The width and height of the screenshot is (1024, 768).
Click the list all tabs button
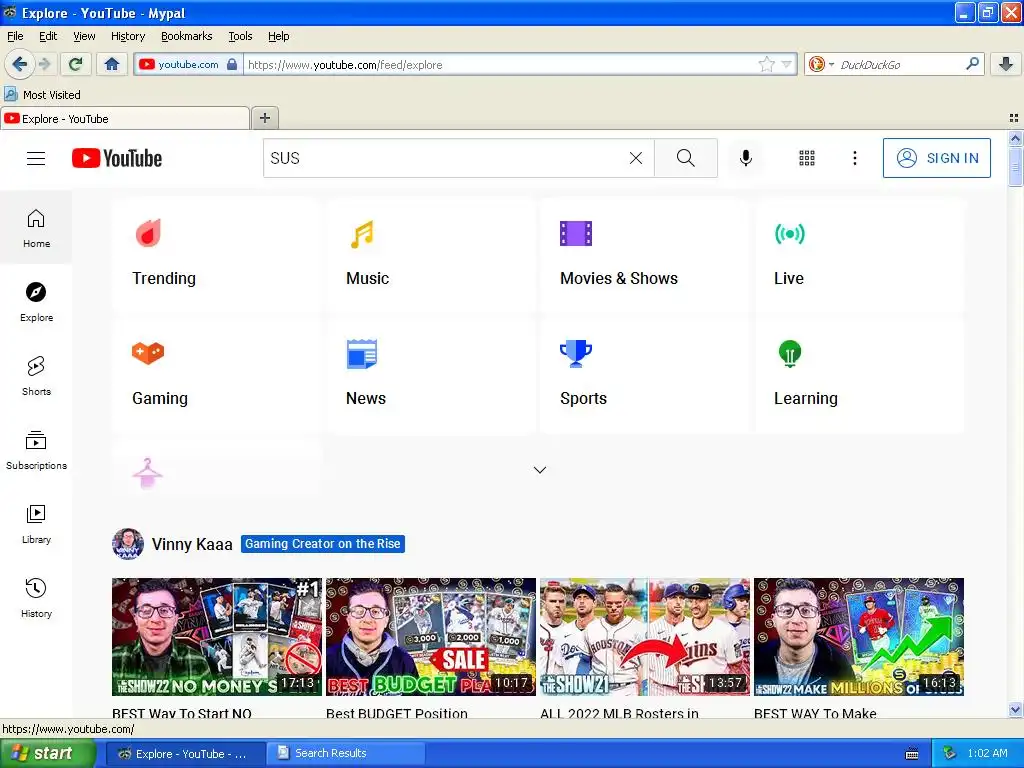click(1014, 118)
